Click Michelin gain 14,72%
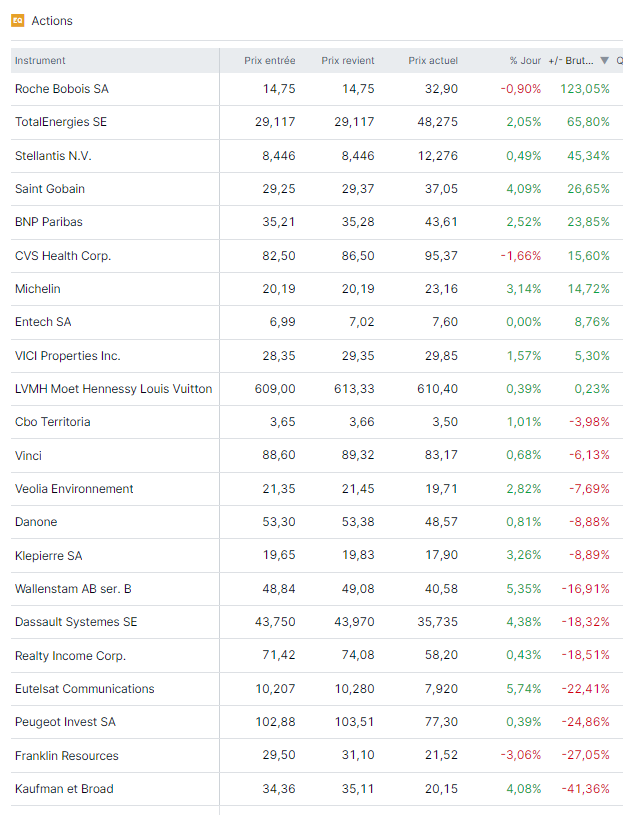 (588, 288)
